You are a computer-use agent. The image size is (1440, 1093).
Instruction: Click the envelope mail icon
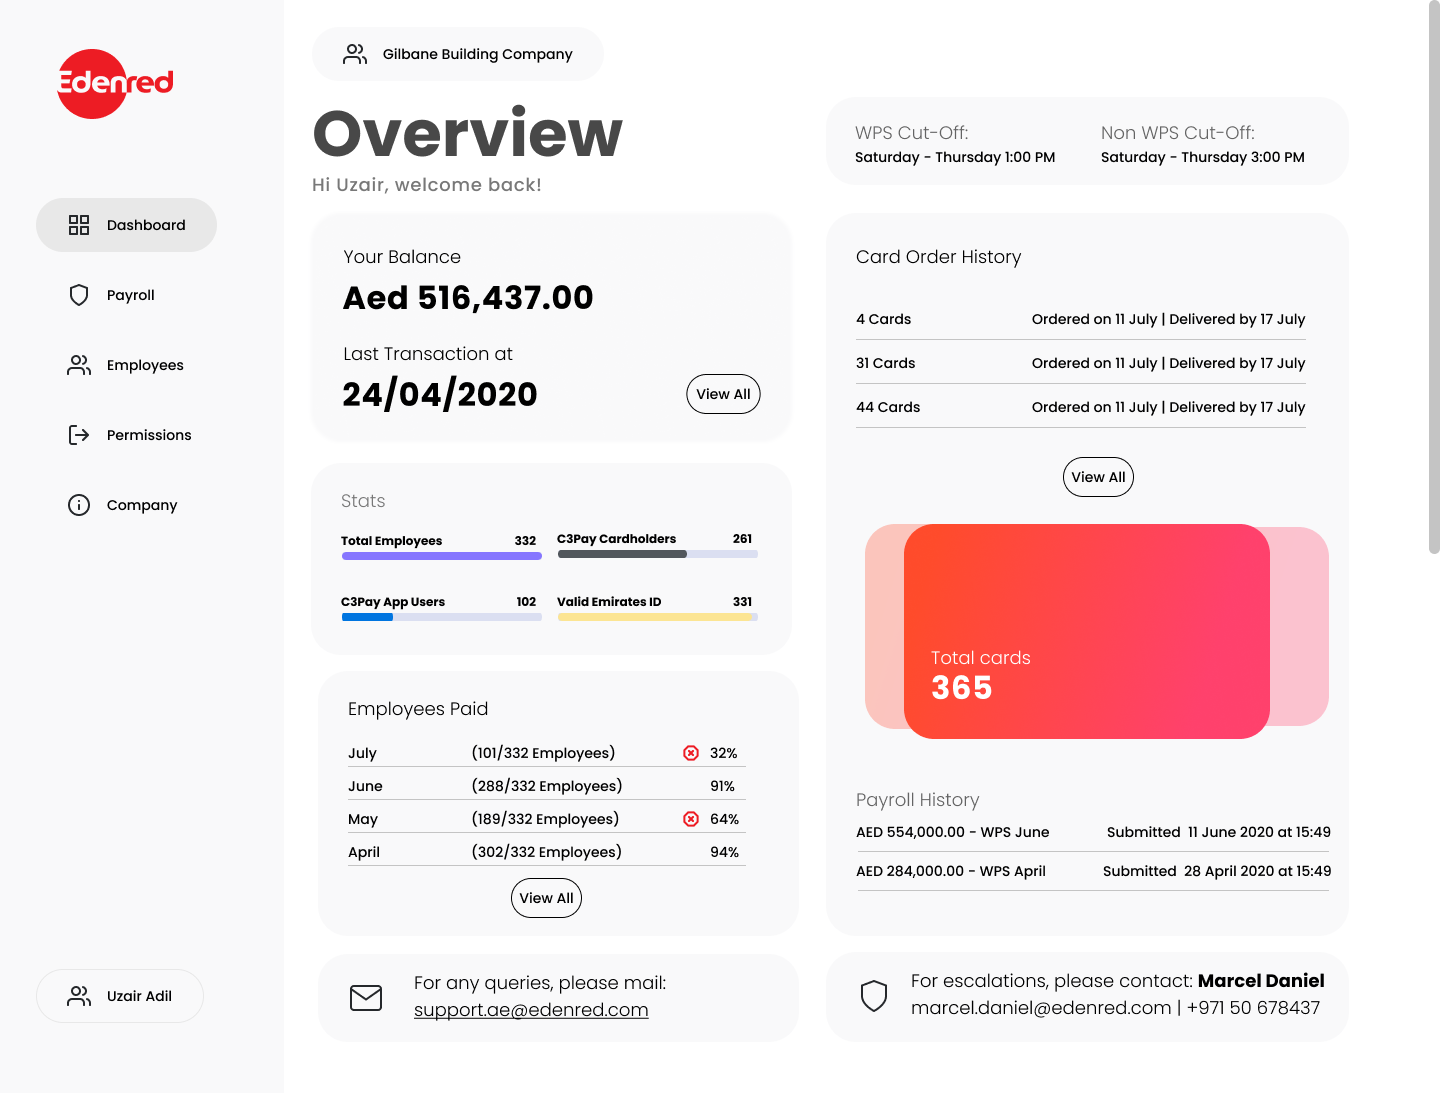[366, 998]
